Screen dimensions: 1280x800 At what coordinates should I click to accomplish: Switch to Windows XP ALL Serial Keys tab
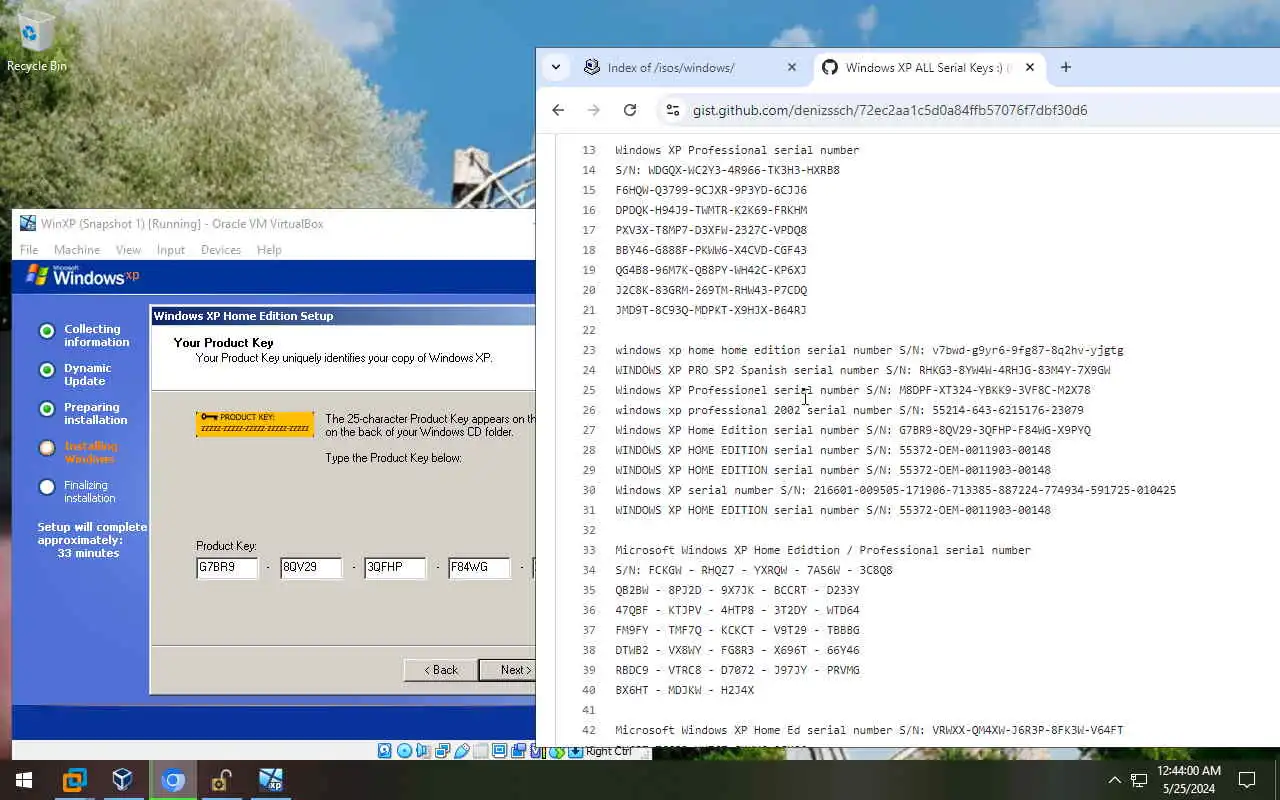click(x=929, y=67)
